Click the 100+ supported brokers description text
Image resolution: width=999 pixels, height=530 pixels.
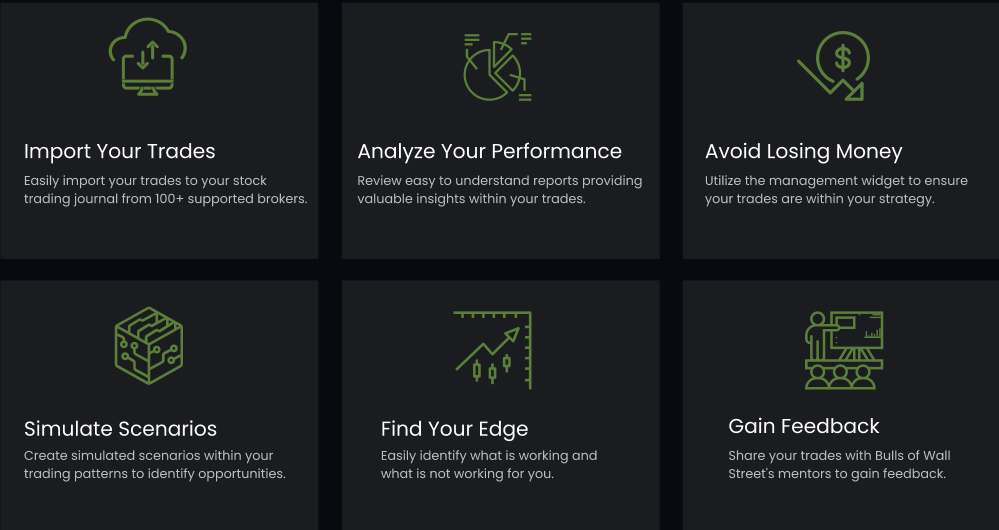click(166, 190)
